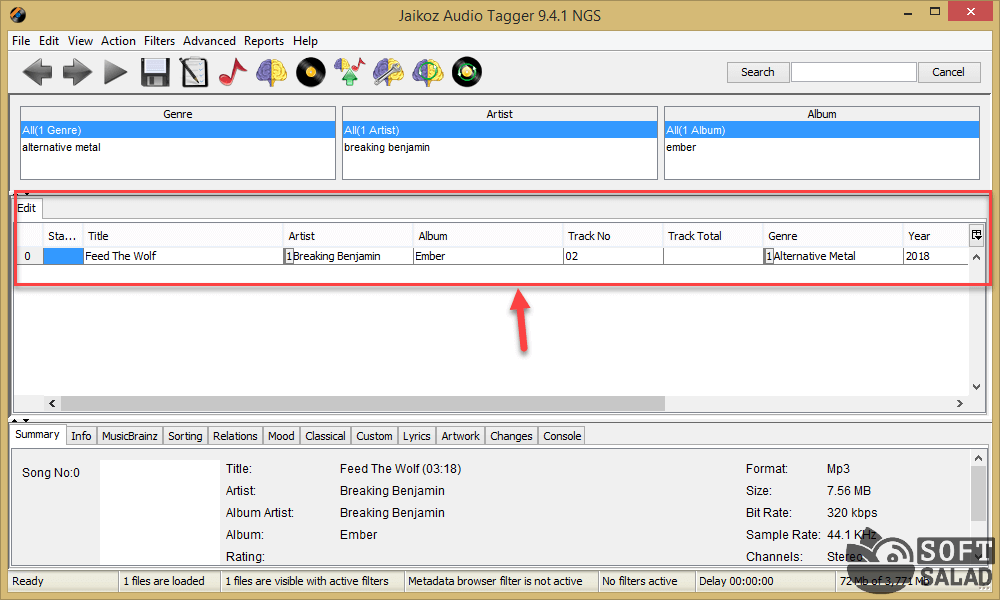Screen dimensions: 1000x600
Task: Open the Filters menu
Action: pos(159,41)
